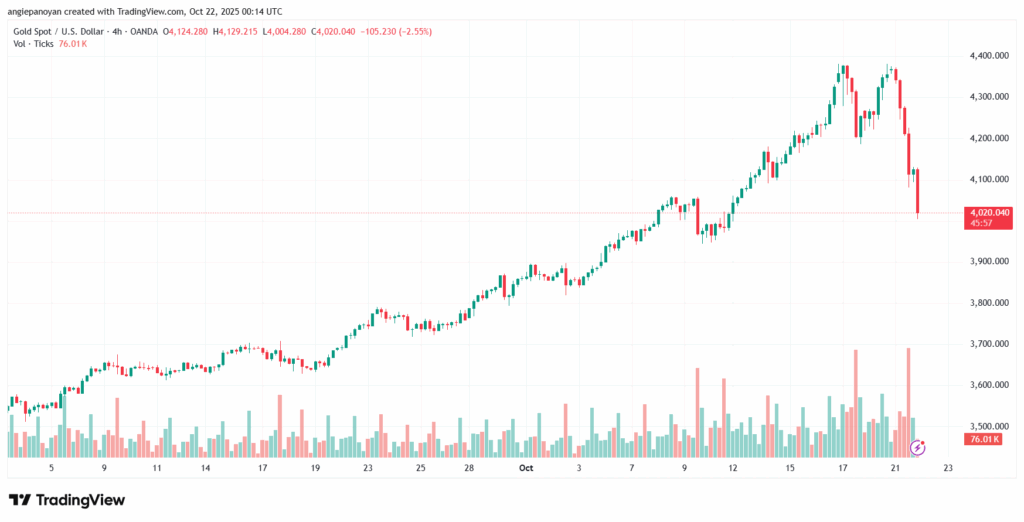Click the countdown timer 45:57 under price label

pyautogui.click(x=980, y=223)
